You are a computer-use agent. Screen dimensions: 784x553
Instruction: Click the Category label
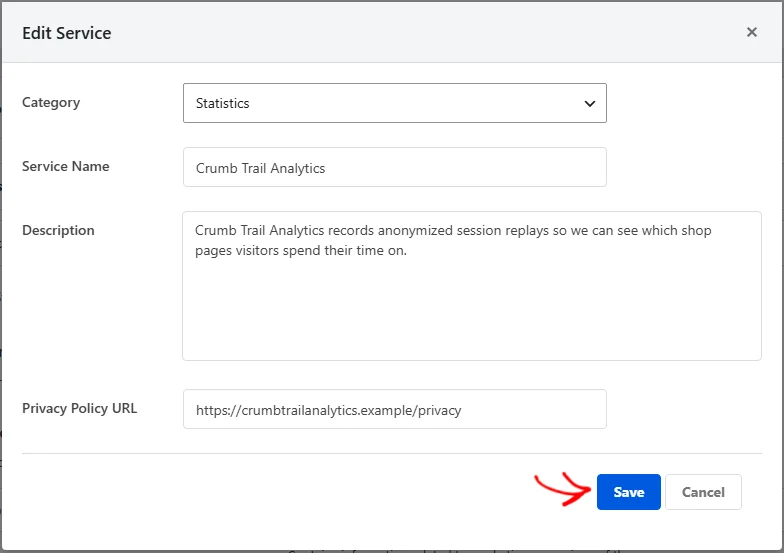[x=51, y=102]
